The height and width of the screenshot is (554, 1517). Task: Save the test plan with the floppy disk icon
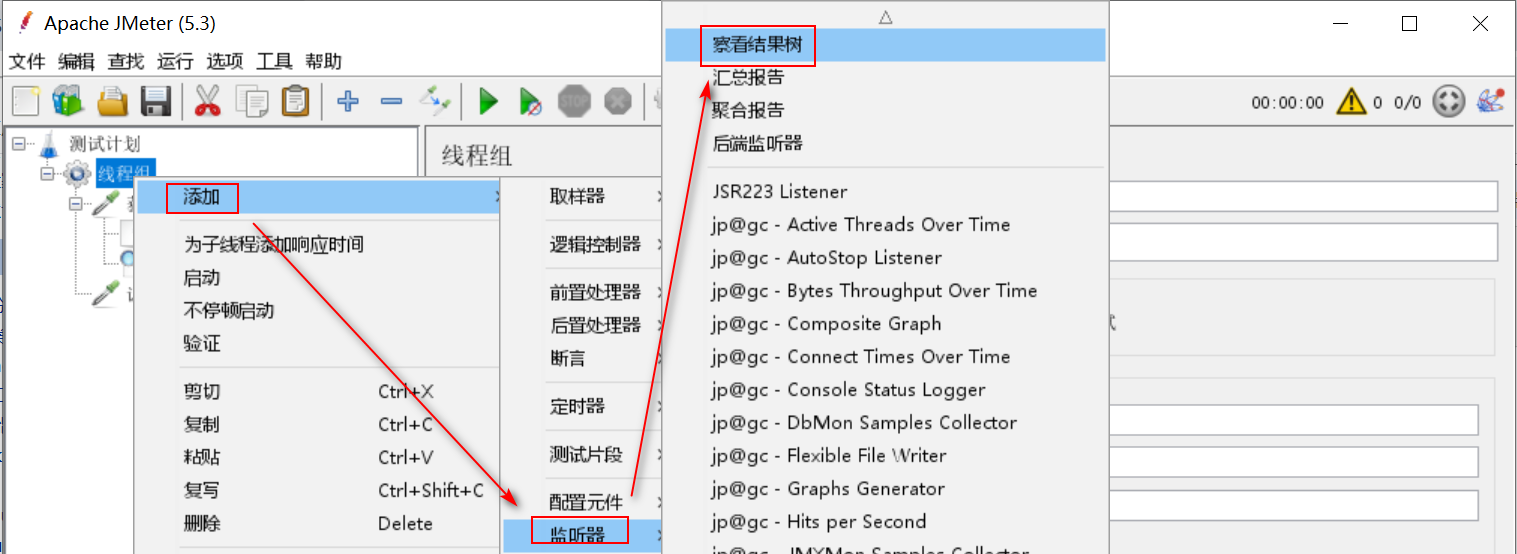156,101
